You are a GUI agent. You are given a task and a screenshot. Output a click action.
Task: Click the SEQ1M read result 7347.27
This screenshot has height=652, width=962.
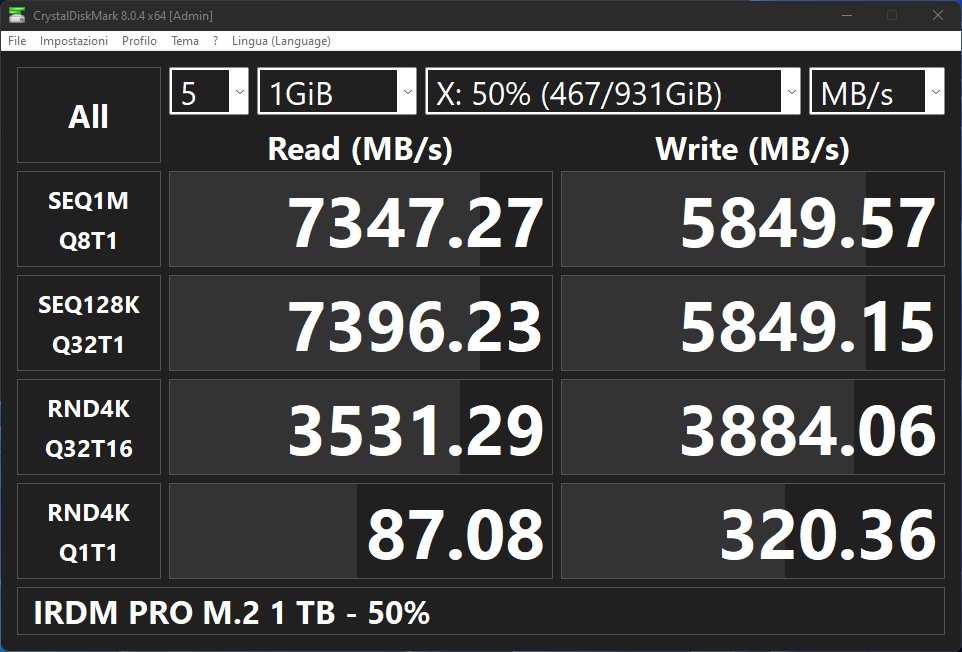point(361,219)
